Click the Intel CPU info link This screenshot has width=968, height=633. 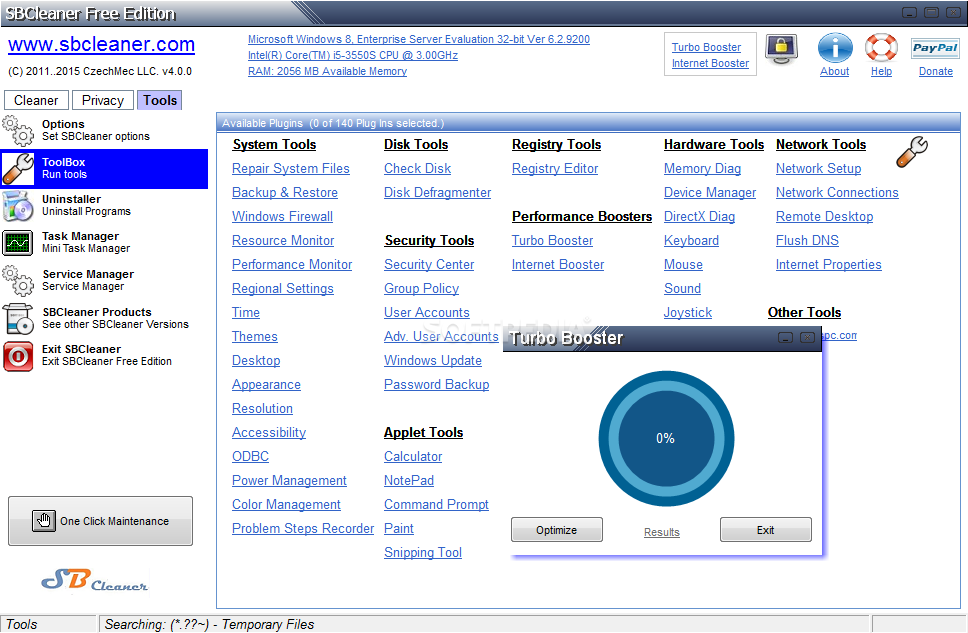point(353,55)
